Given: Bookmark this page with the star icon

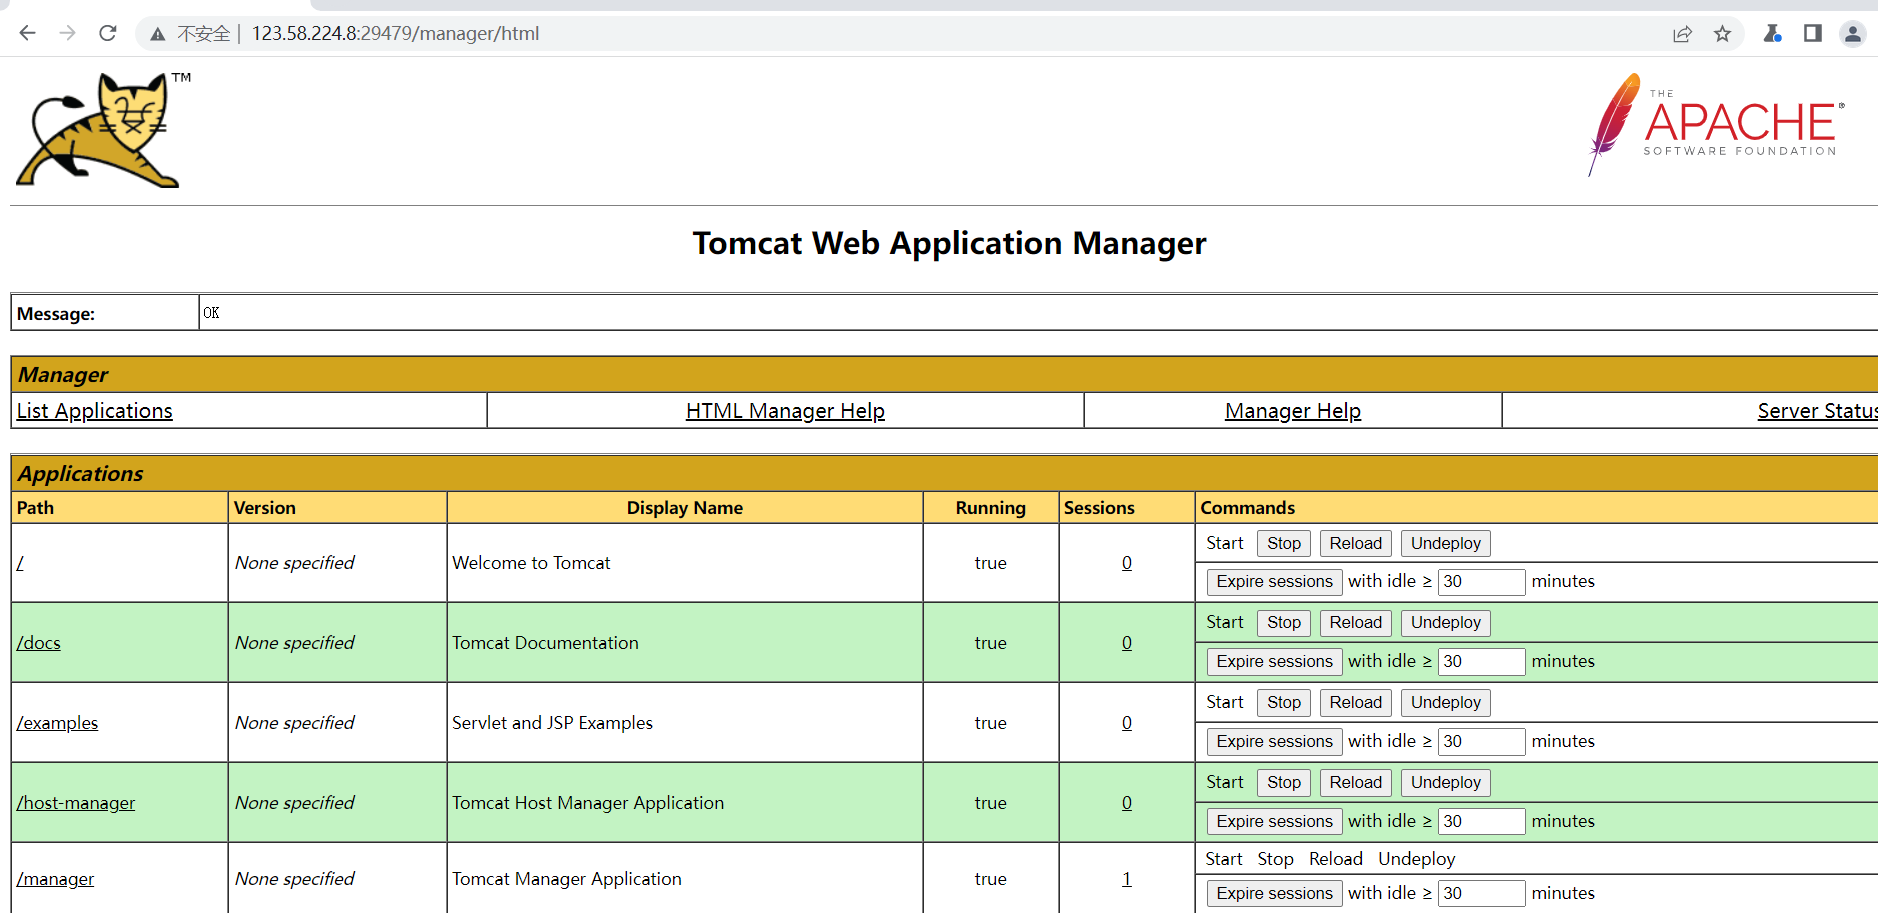Looking at the screenshot, I should (x=1722, y=34).
